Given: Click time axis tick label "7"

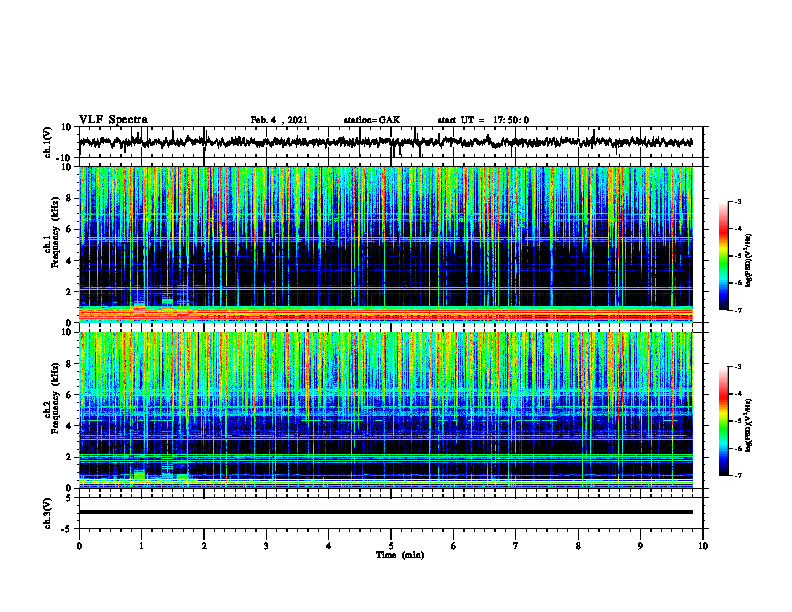Looking at the screenshot, I should pos(515,546).
